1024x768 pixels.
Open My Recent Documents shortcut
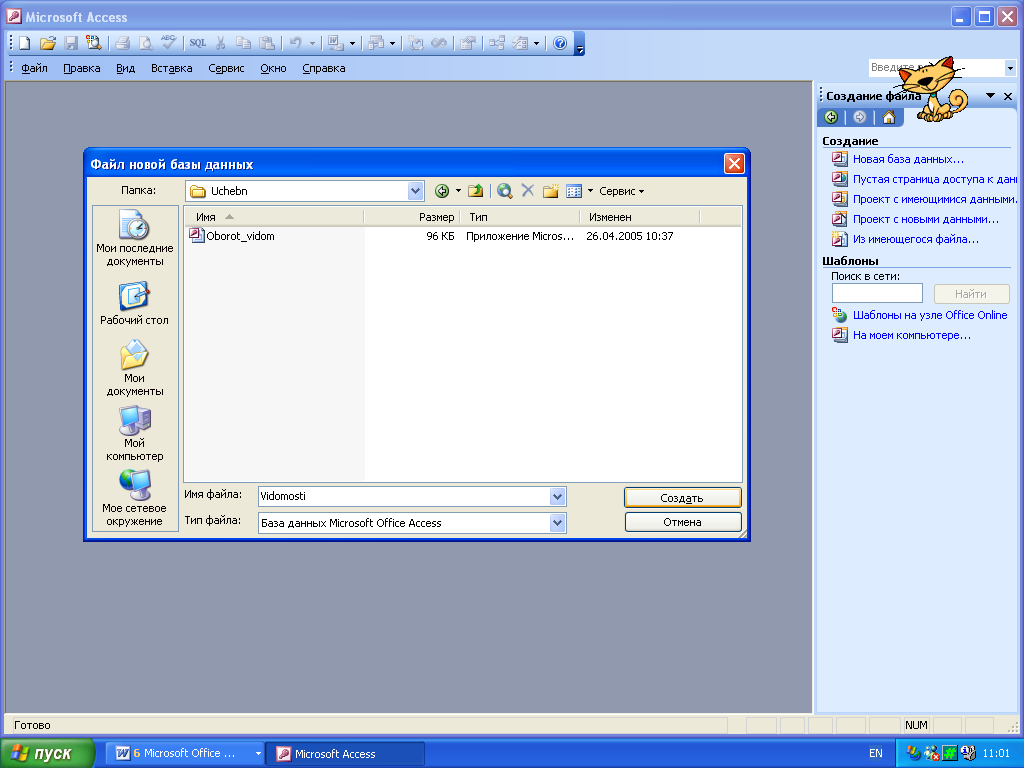(x=135, y=238)
